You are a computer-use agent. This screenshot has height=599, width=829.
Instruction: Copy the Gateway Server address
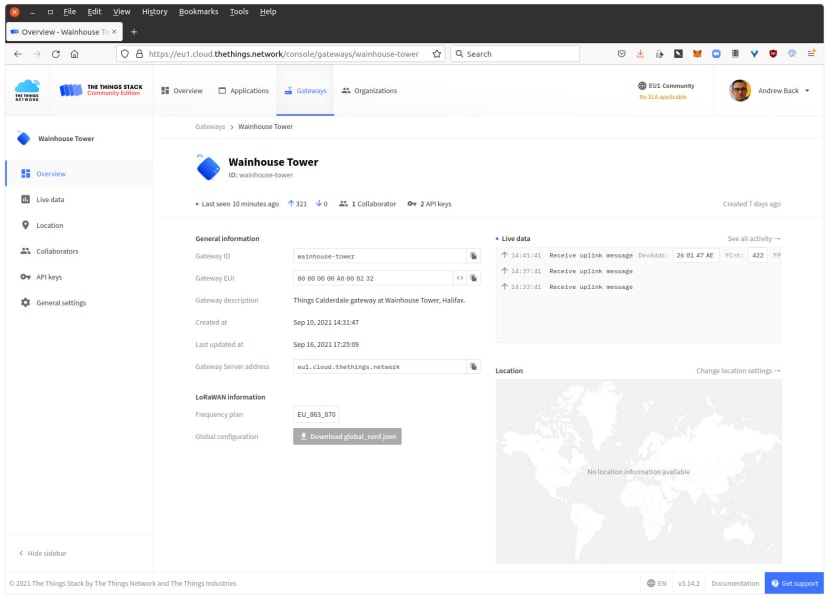click(474, 366)
